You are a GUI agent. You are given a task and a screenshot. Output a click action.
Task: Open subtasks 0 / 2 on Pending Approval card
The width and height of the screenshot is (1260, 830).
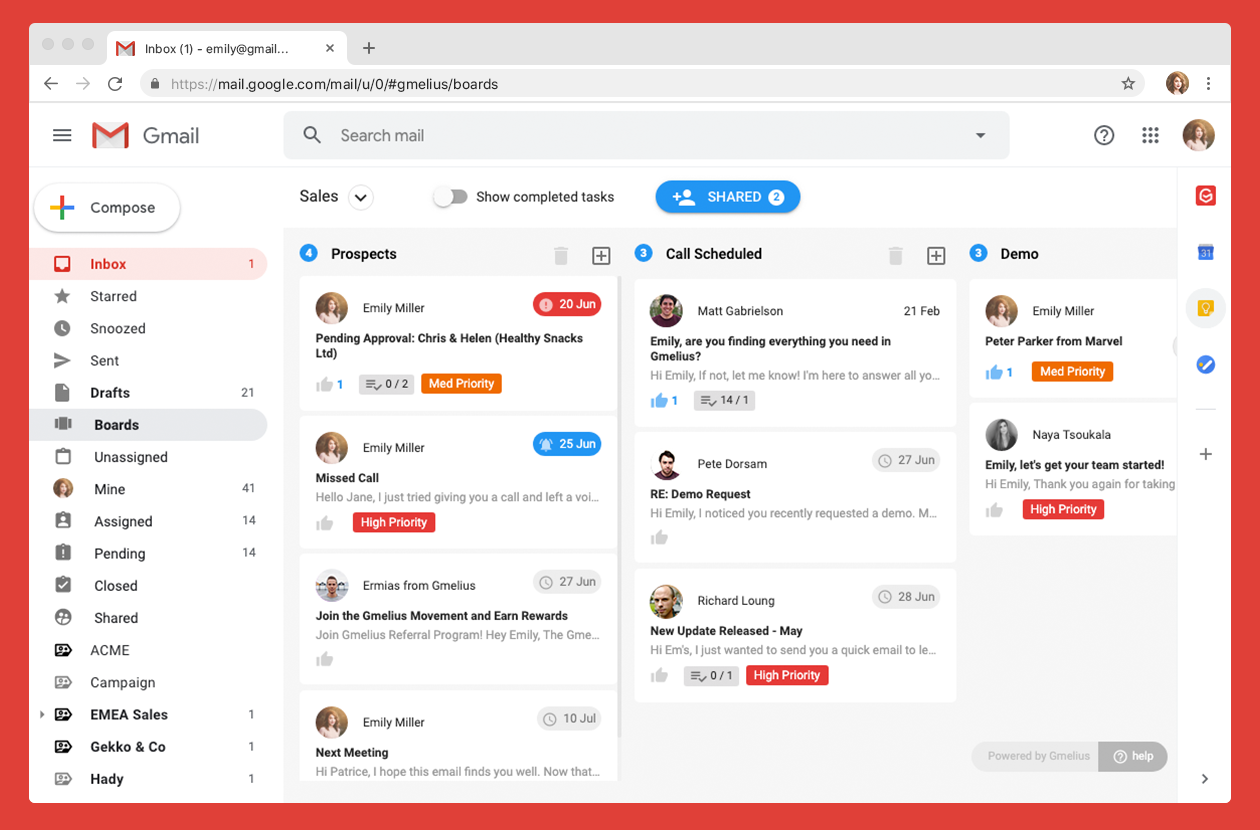(x=386, y=384)
